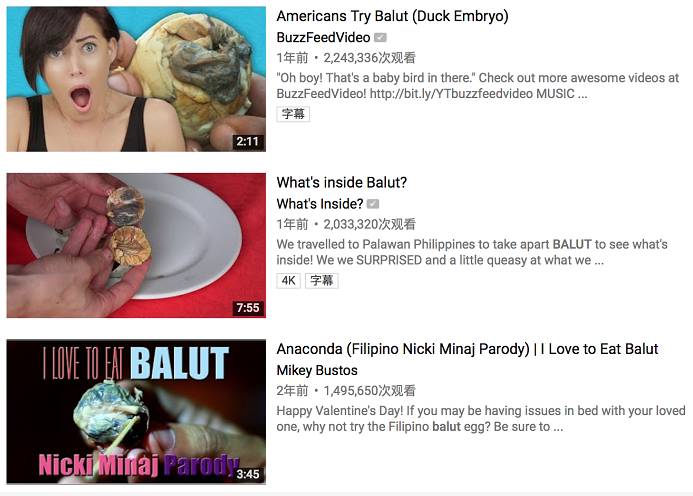Visit the BuzzFeedVideo channel
Screen dimensions: 693x496
[324, 38]
